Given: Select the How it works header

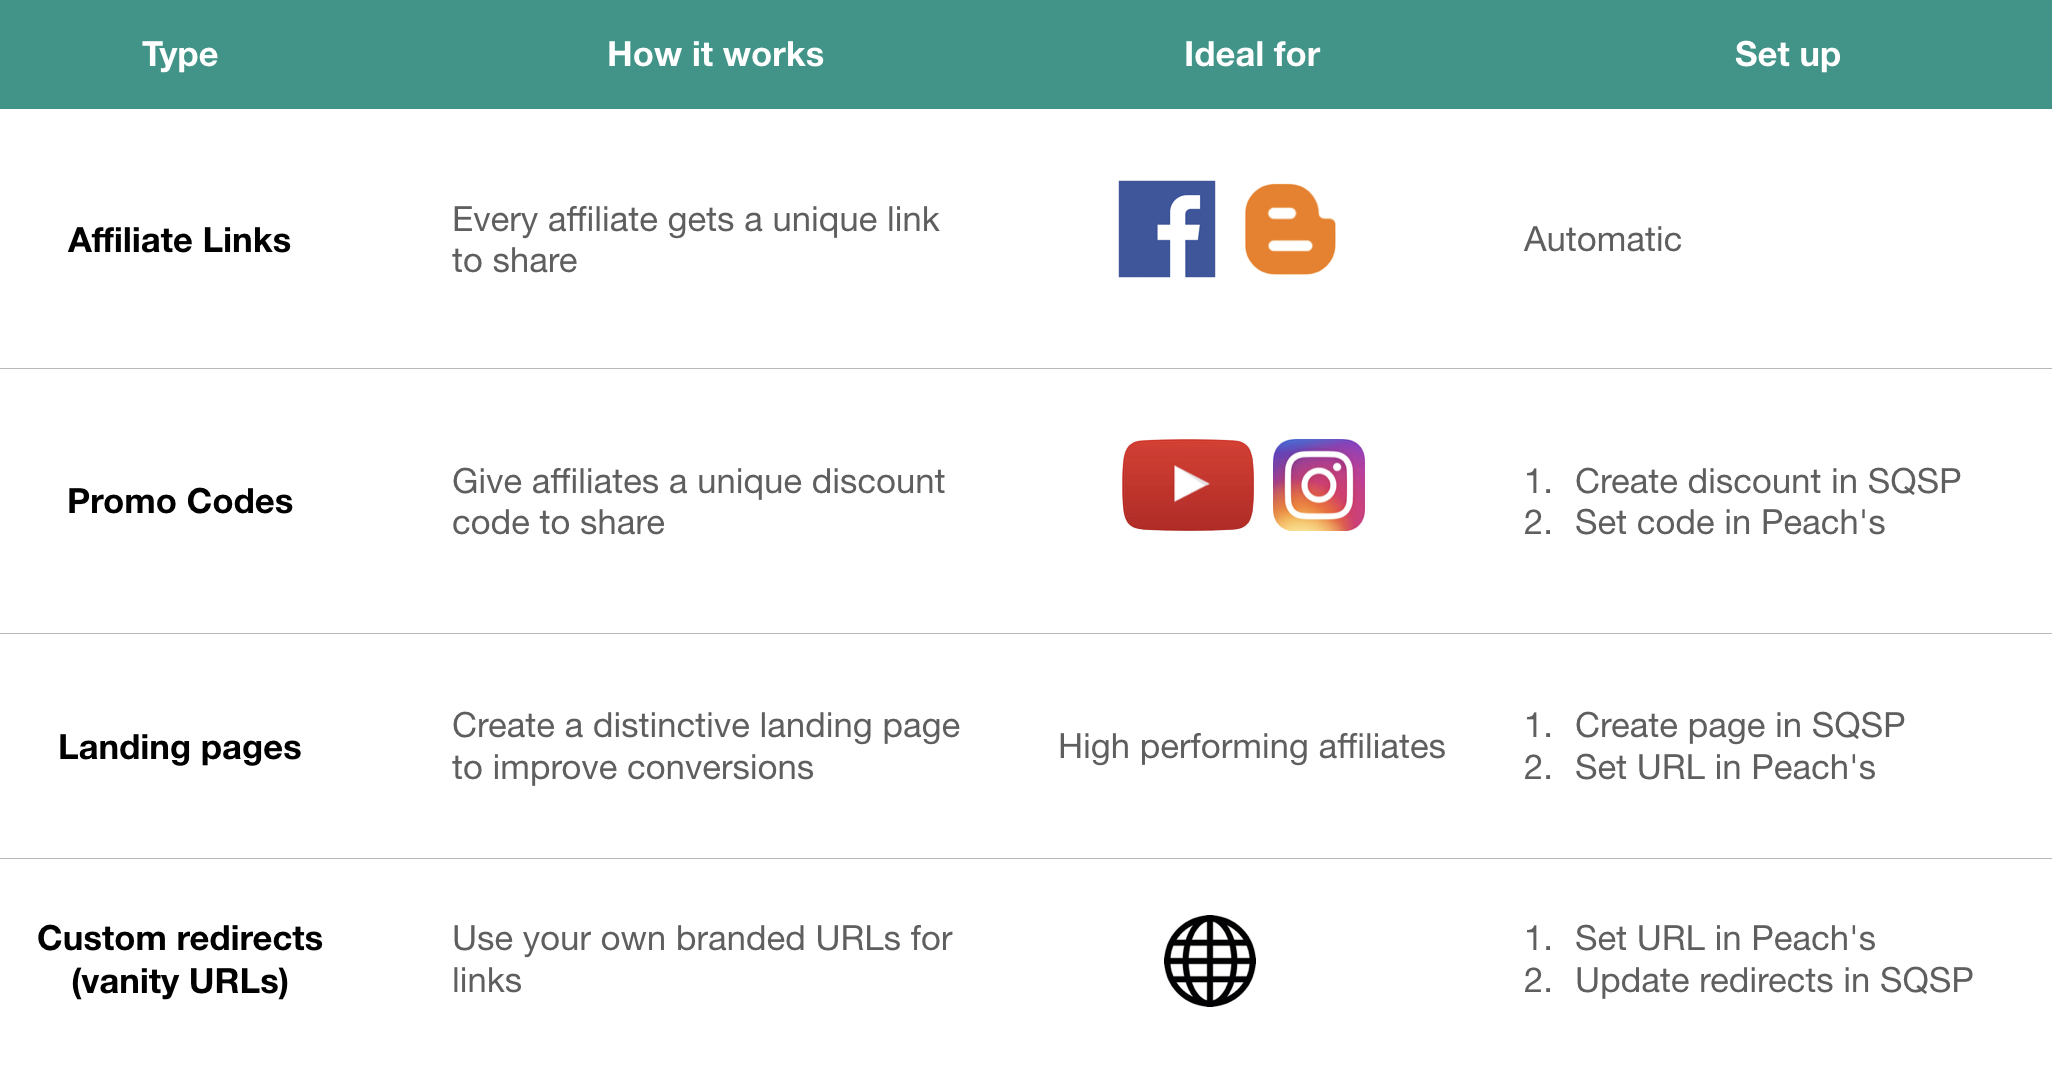Looking at the screenshot, I should pyautogui.click(x=715, y=54).
